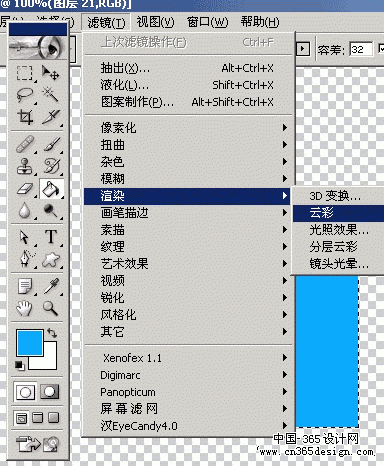
Task: Select the Type tool
Action: click(x=51, y=237)
